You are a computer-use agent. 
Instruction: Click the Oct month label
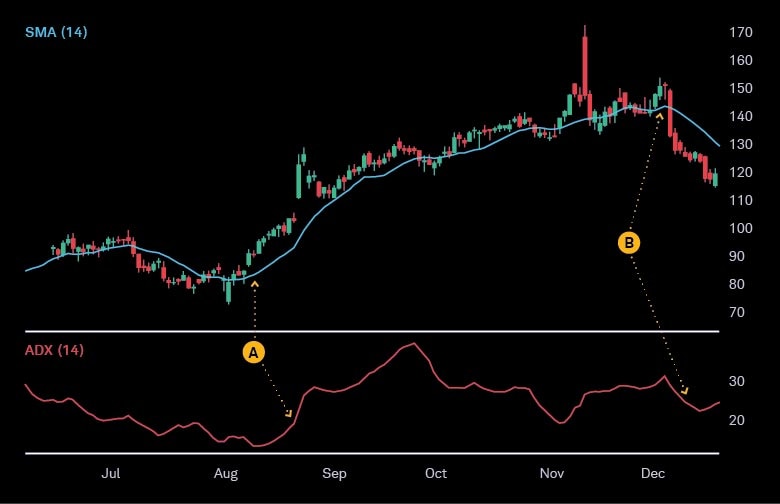[x=436, y=473]
